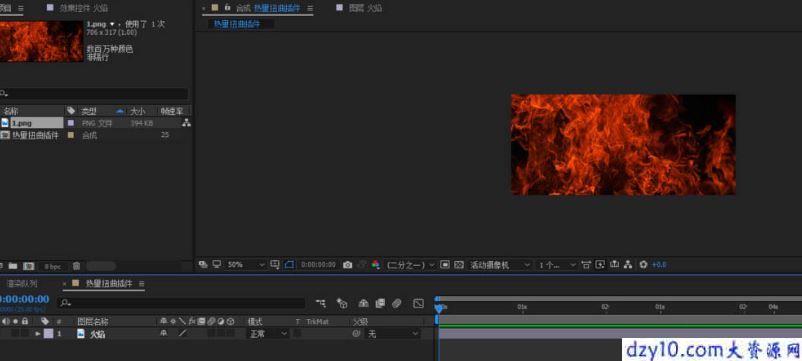The width and height of the screenshot is (802, 361).
Task: Sort the project list by the 名称 column
Action: coord(11,111)
